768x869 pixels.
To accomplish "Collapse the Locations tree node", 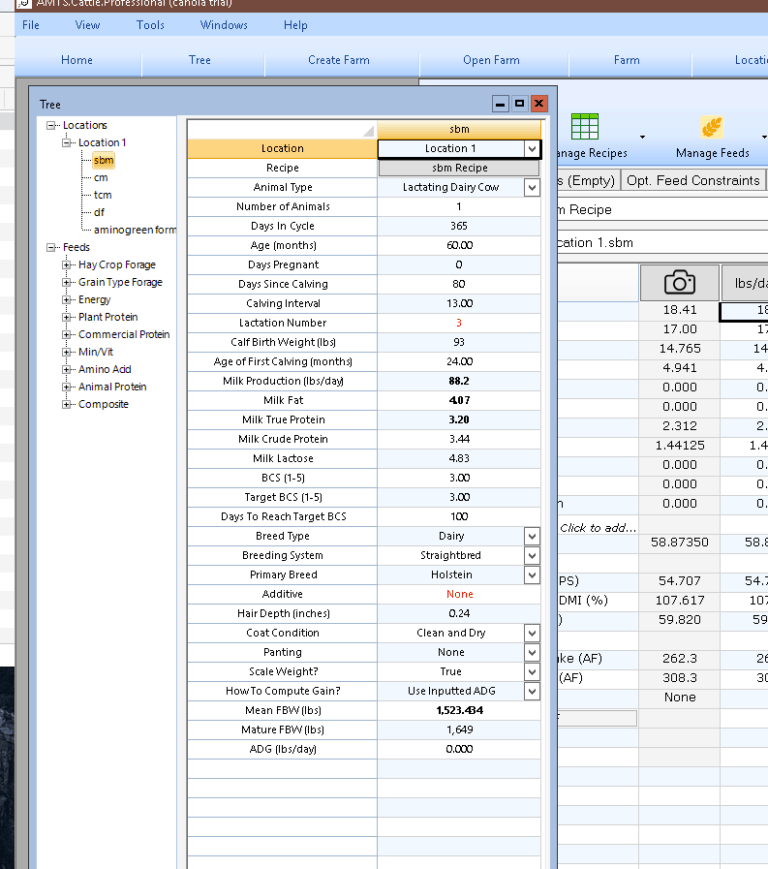I will pos(51,125).
